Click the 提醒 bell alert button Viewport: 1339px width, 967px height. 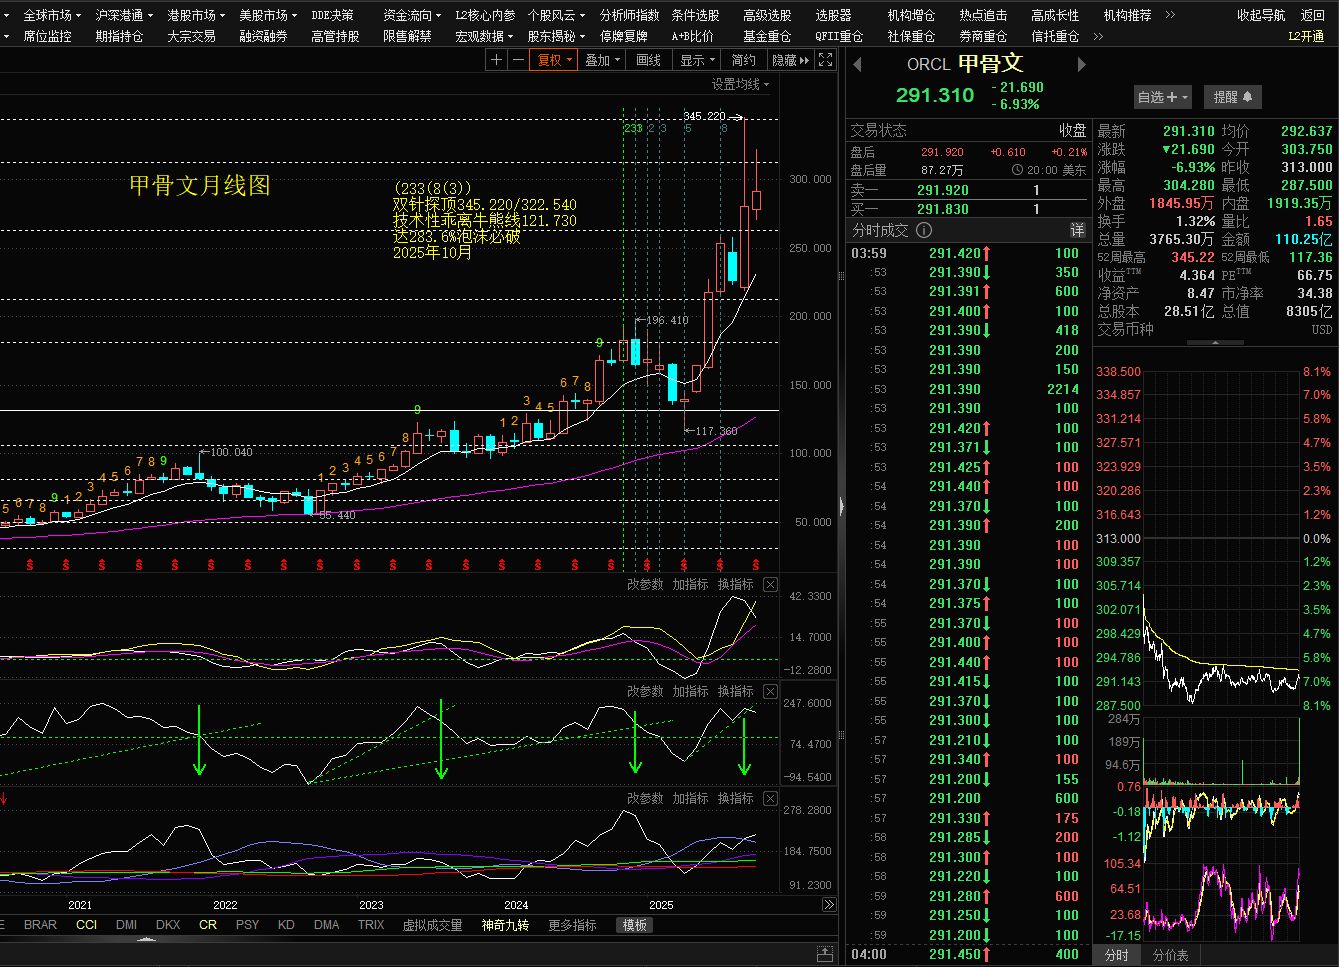point(1232,97)
